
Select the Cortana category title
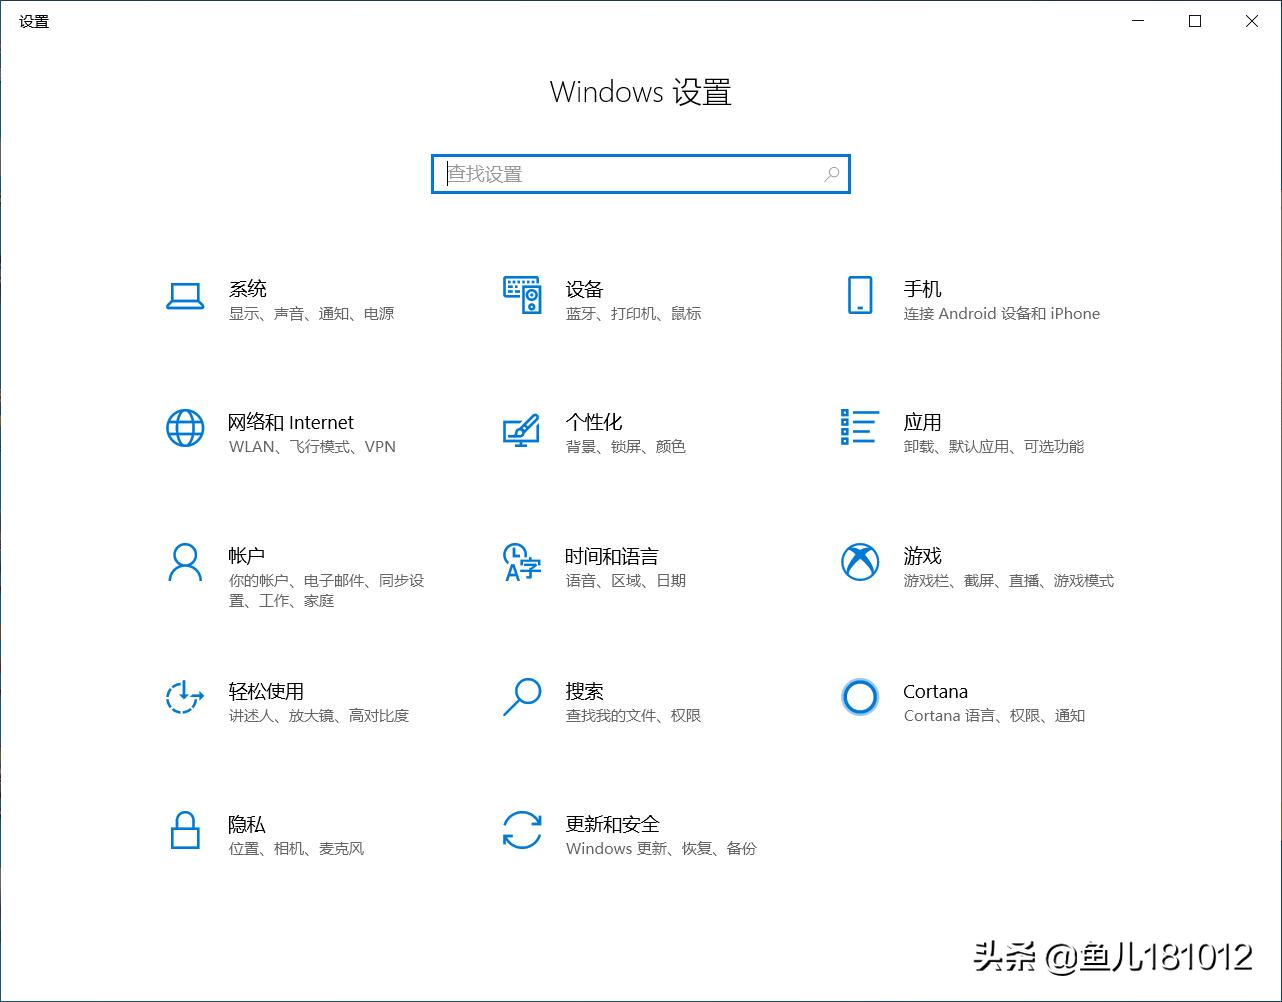[935, 691]
